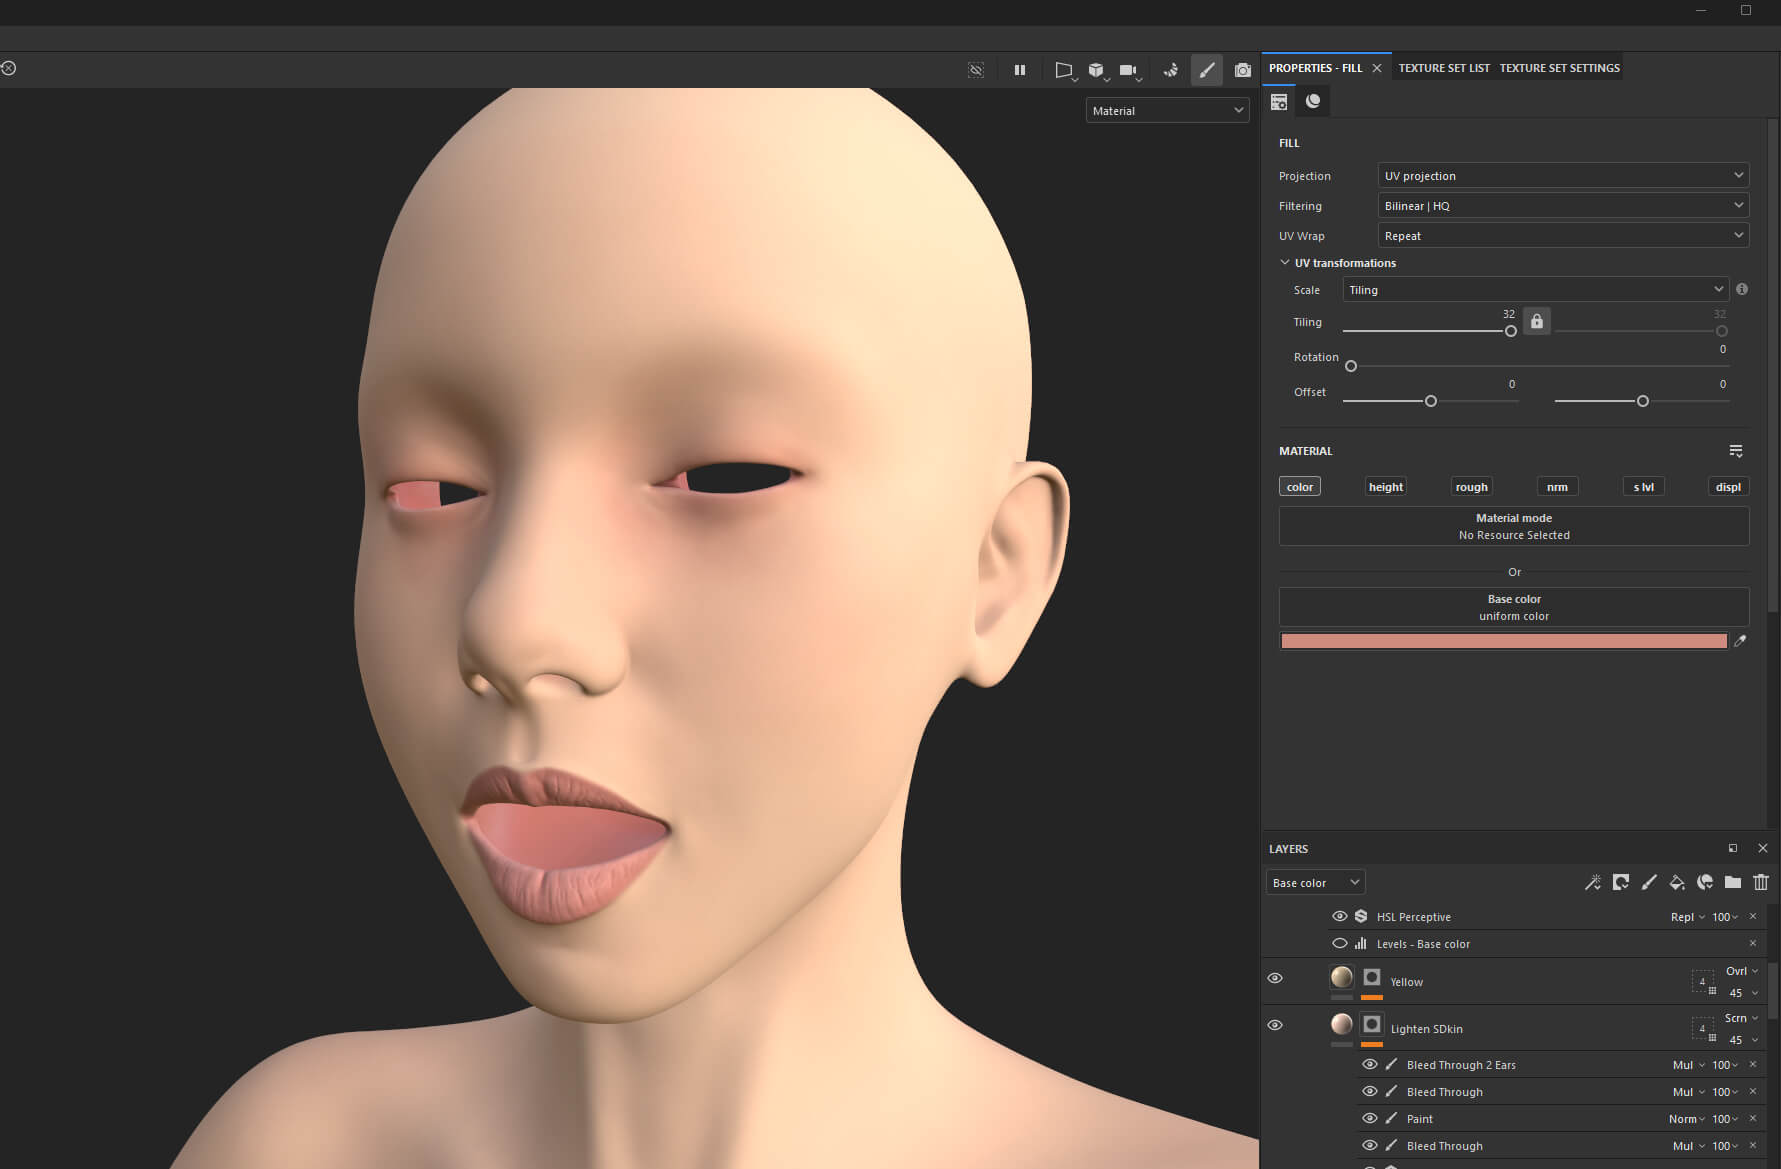Viewport: 1781px width, 1169px height.
Task: Add a paint layer with the brush icon
Action: [x=1649, y=882]
